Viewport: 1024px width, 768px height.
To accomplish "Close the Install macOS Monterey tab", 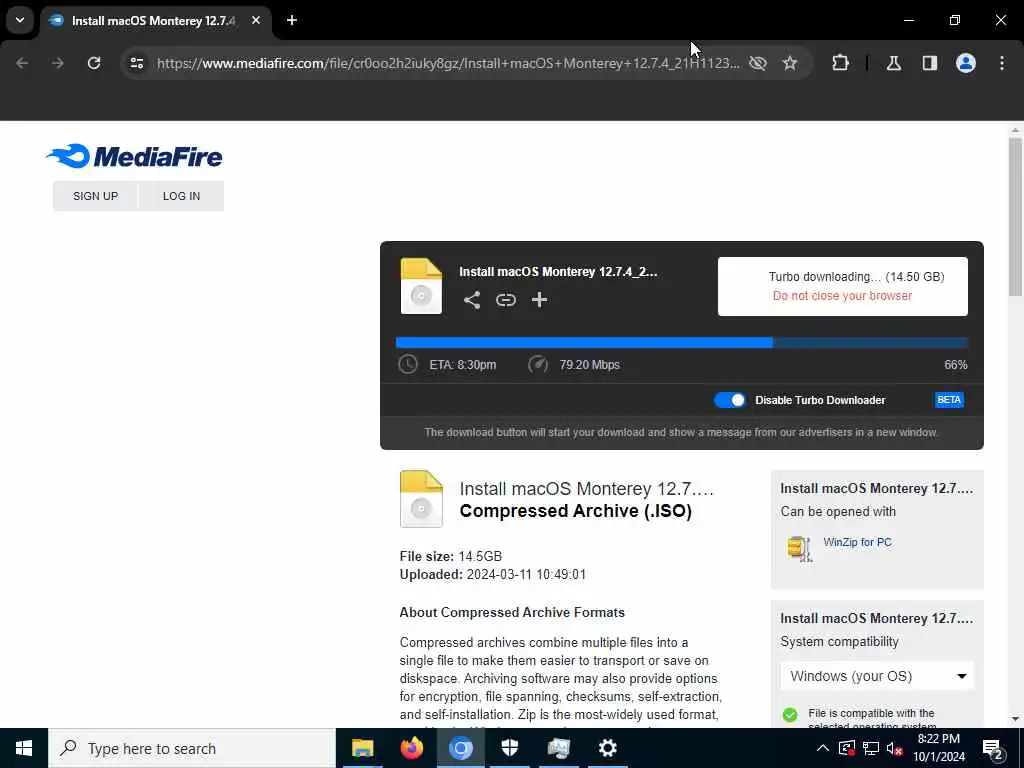I will click(256, 20).
